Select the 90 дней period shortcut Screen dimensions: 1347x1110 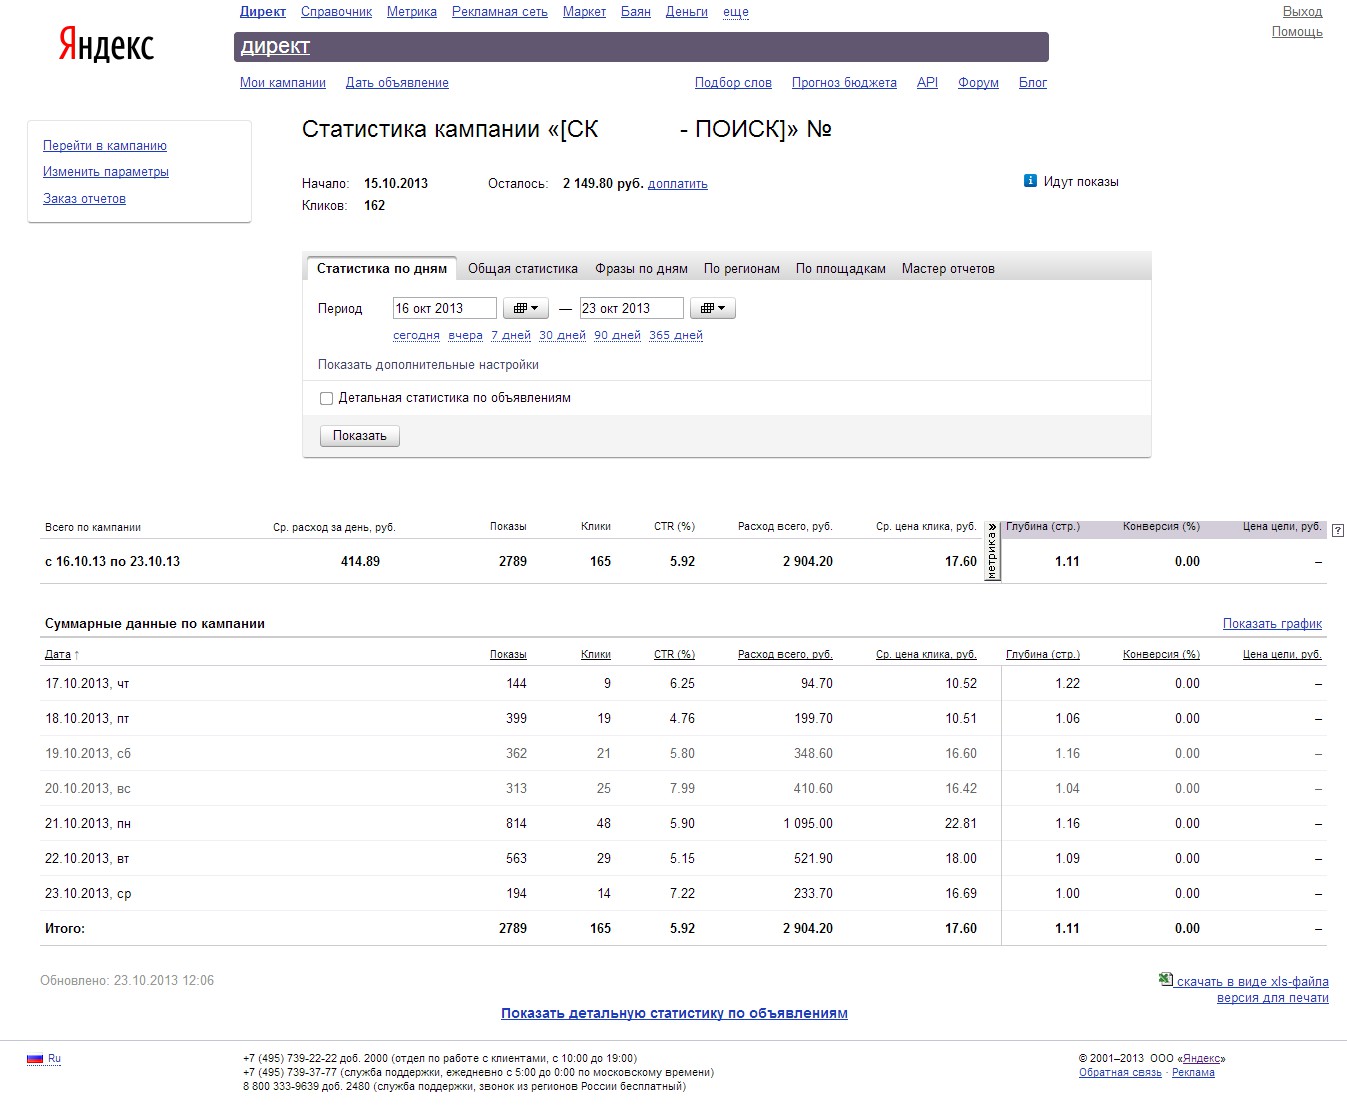click(x=617, y=335)
